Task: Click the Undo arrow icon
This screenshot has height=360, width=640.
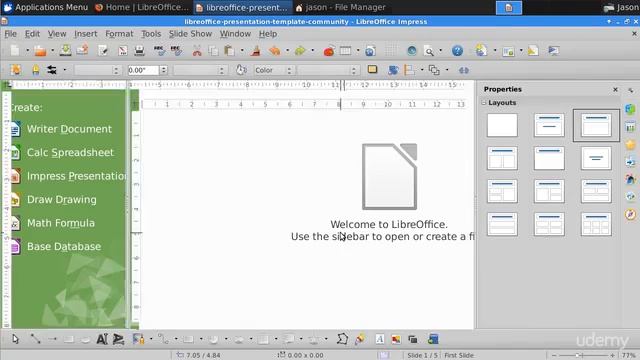Action: click(x=275, y=51)
